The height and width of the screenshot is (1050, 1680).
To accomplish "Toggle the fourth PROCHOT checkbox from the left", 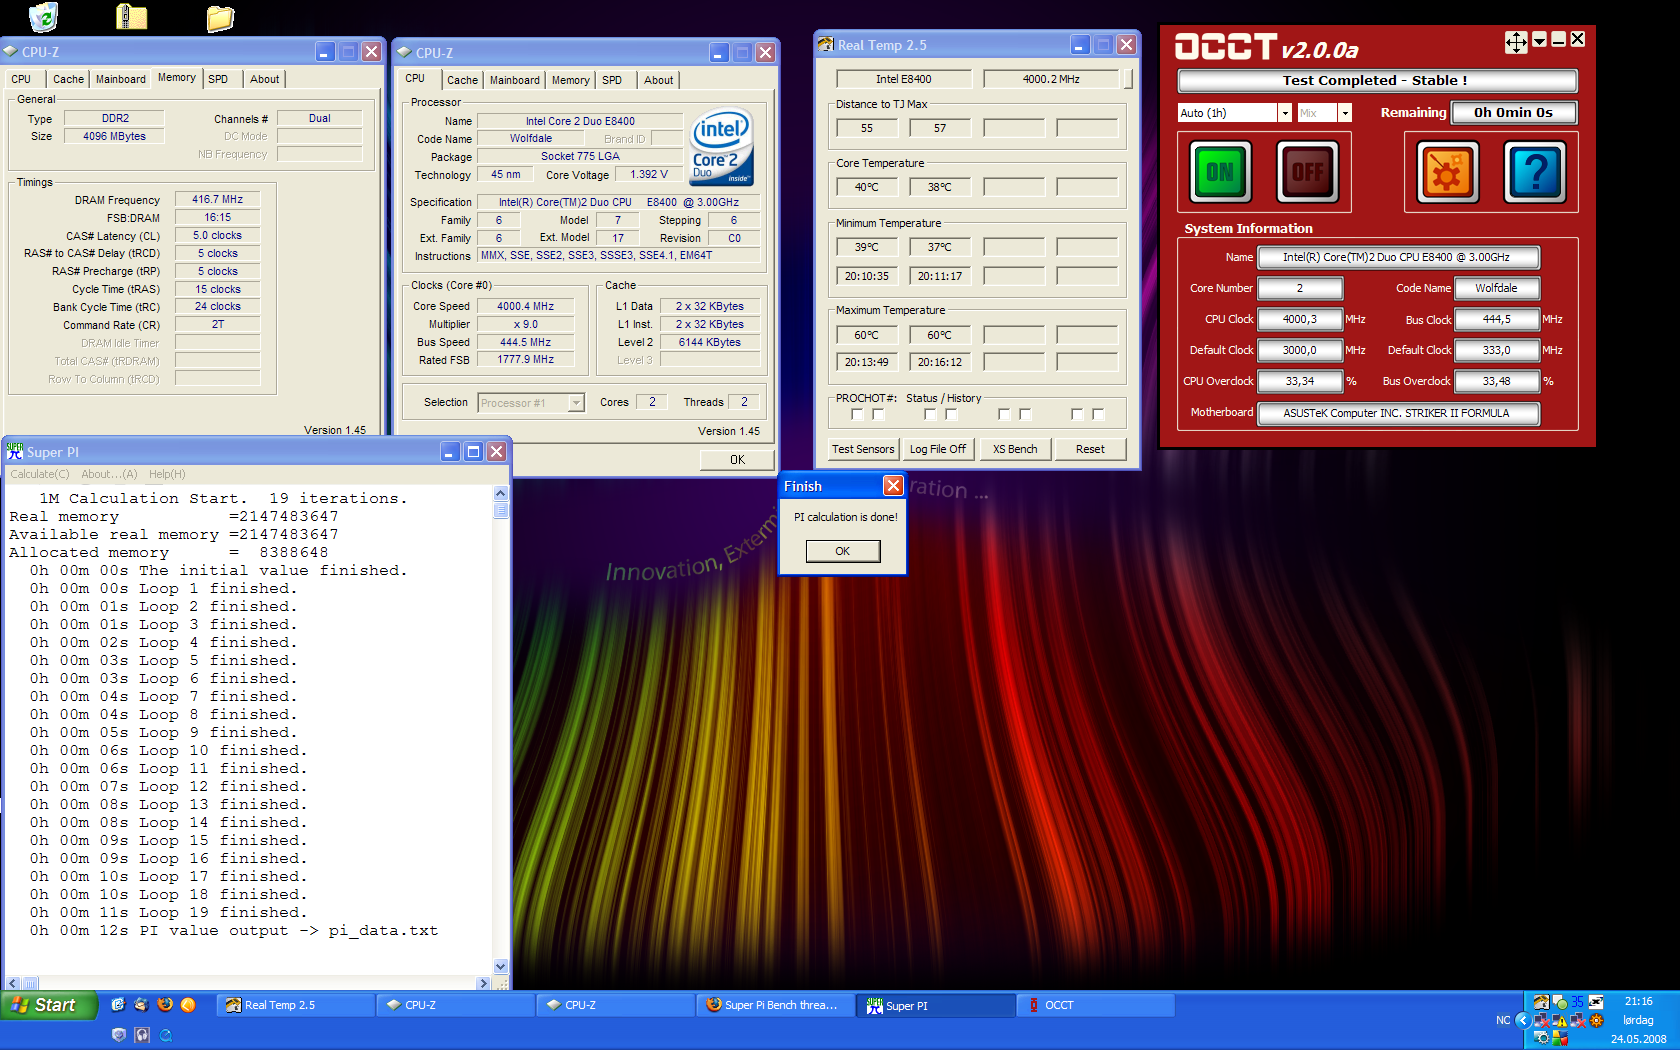I will [951, 414].
